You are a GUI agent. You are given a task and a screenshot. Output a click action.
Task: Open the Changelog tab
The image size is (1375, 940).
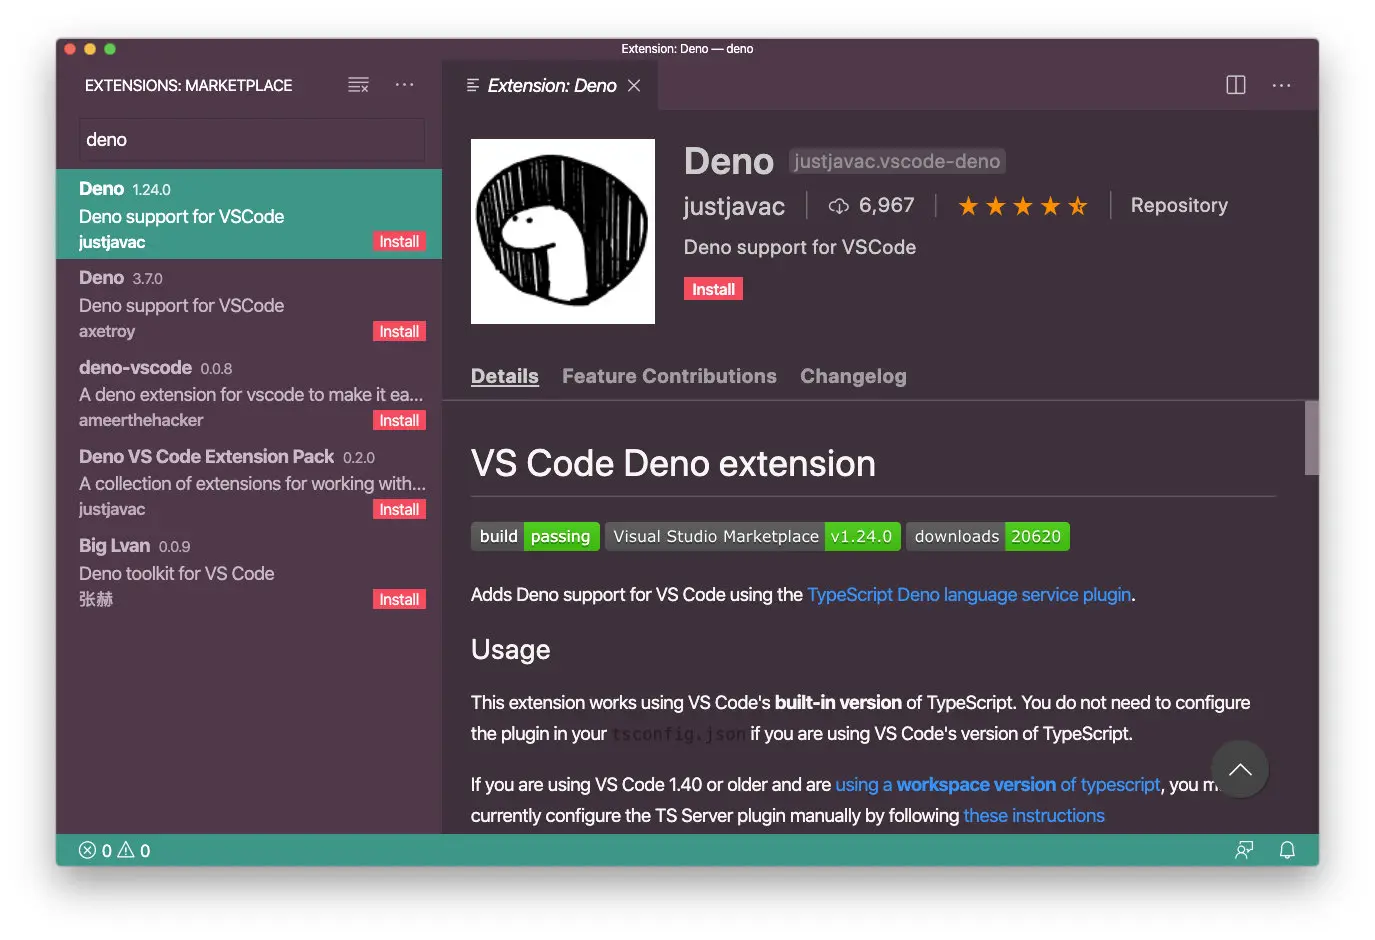tap(853, 376)
